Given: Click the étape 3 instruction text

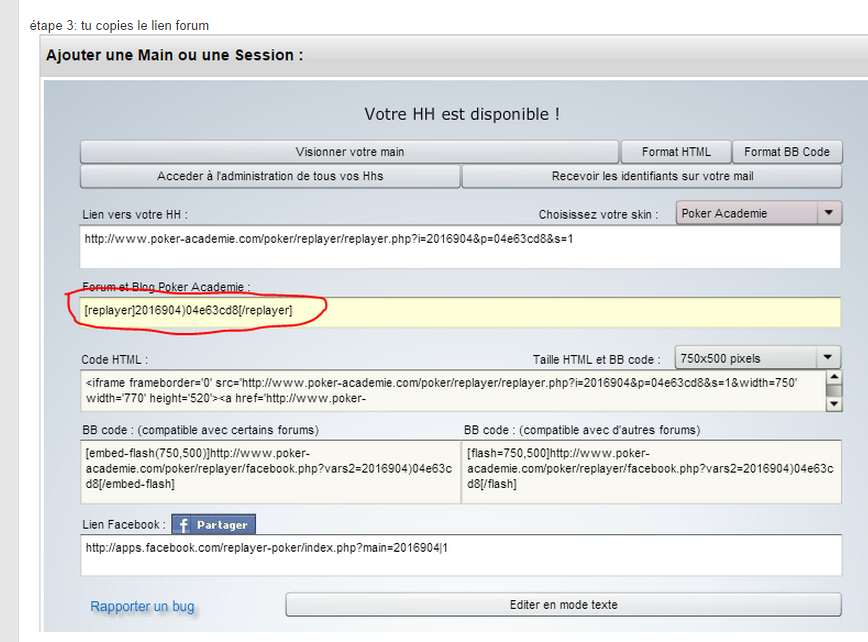Looking at the screenshot, I should click(x=119, y=25).
